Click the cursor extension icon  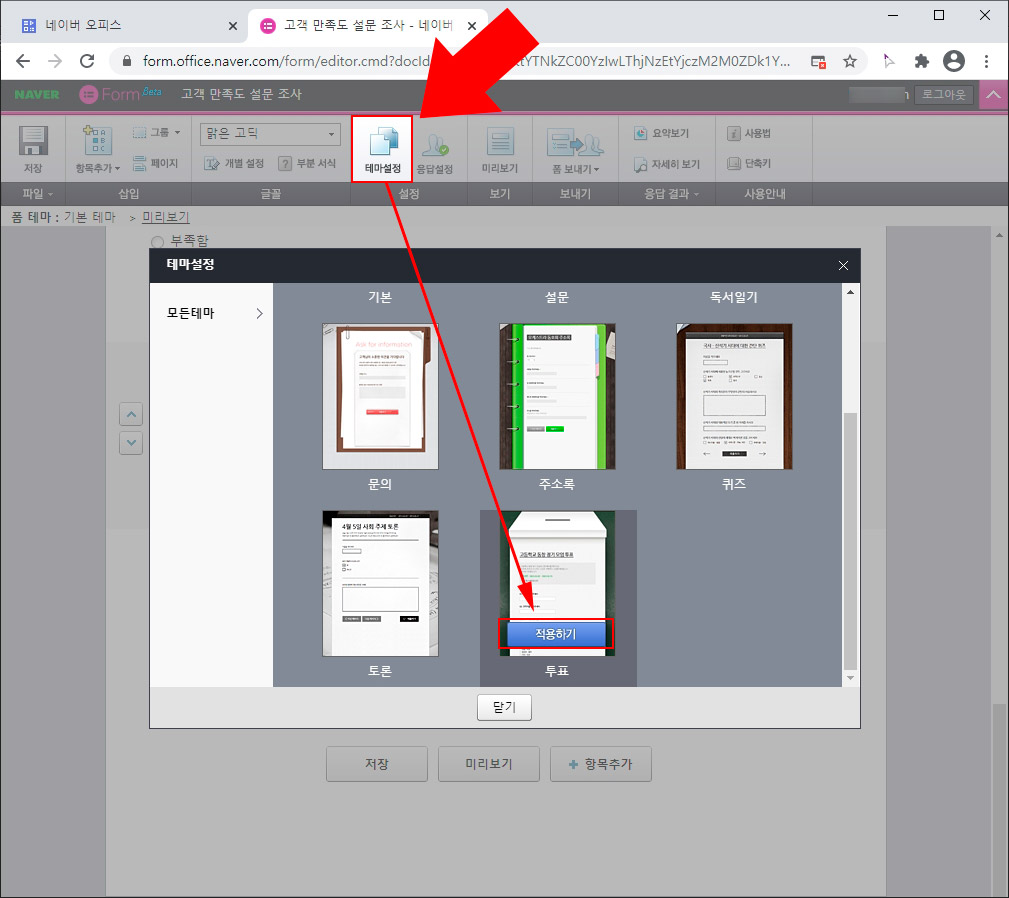tap(889, 61)
